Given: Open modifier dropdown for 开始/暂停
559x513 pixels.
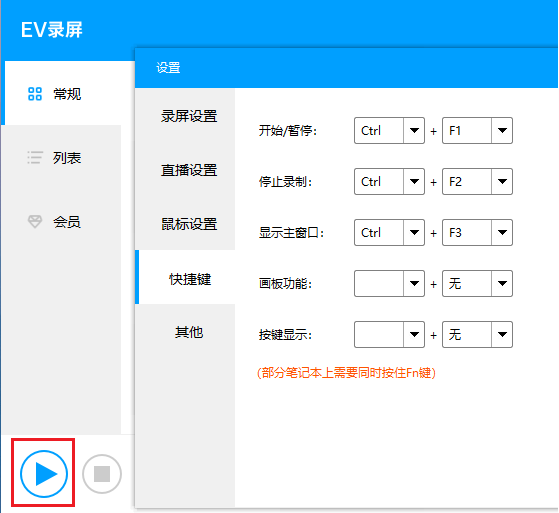Looking at the screenshot, I should [x=389, y=130].
